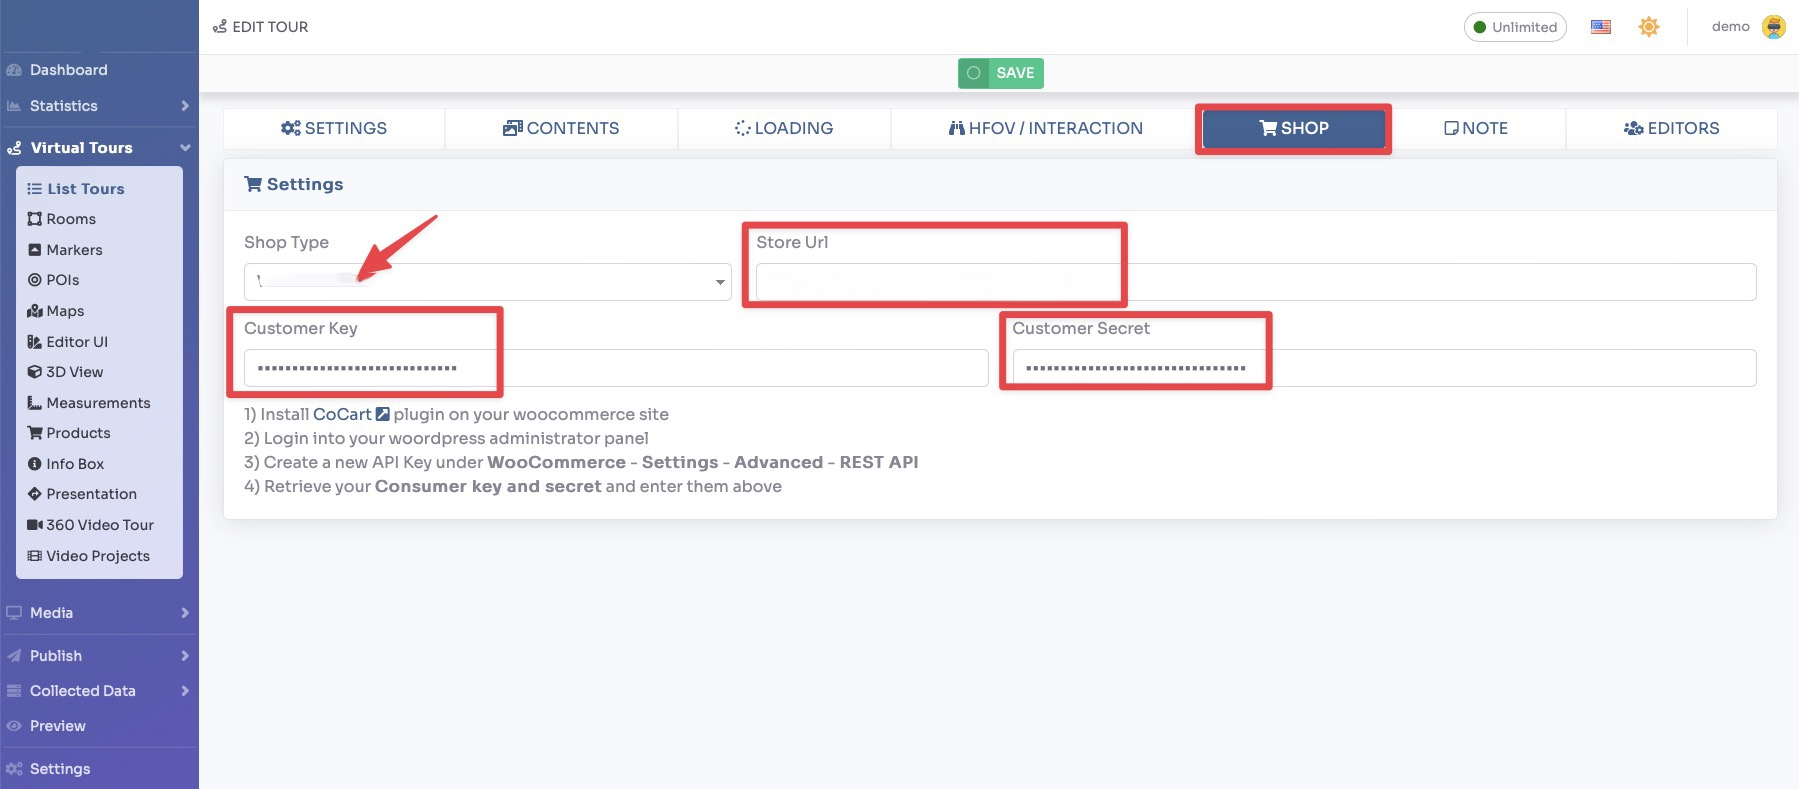Click the US flag language icon
The width and height of the screenshot is (1799, 789).
[x=1601, y=27]
